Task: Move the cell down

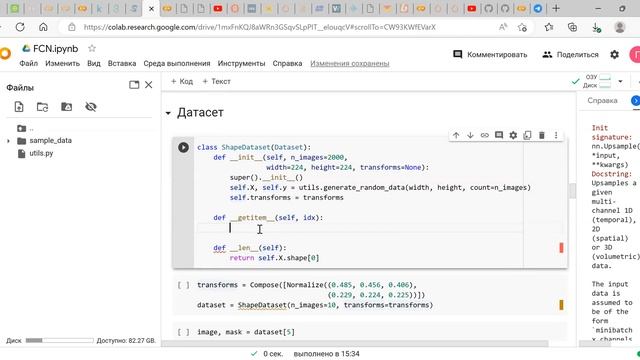Action: click(470, 135)
